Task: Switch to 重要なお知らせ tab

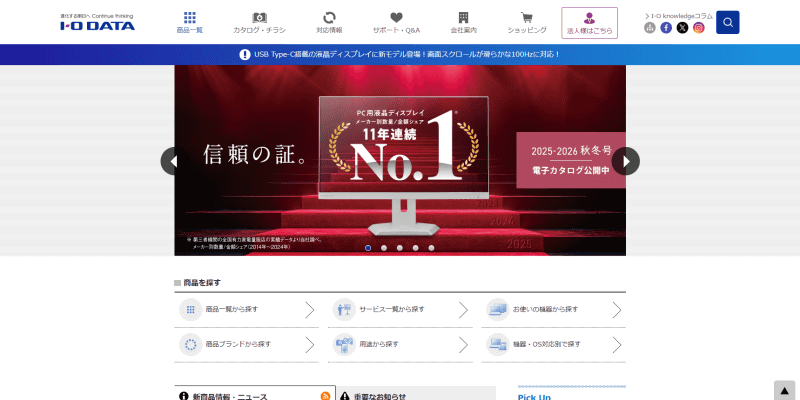Action: click(416, 393)
